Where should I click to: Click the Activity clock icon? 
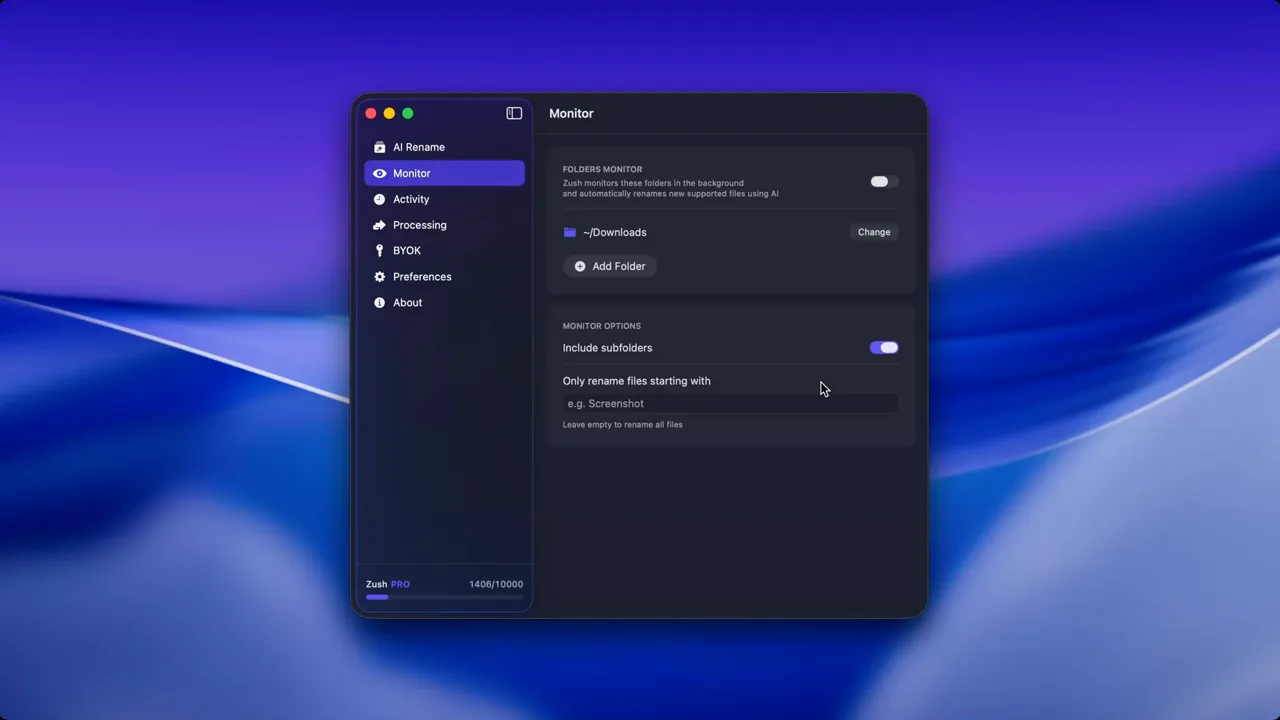[x=379, y=199]
